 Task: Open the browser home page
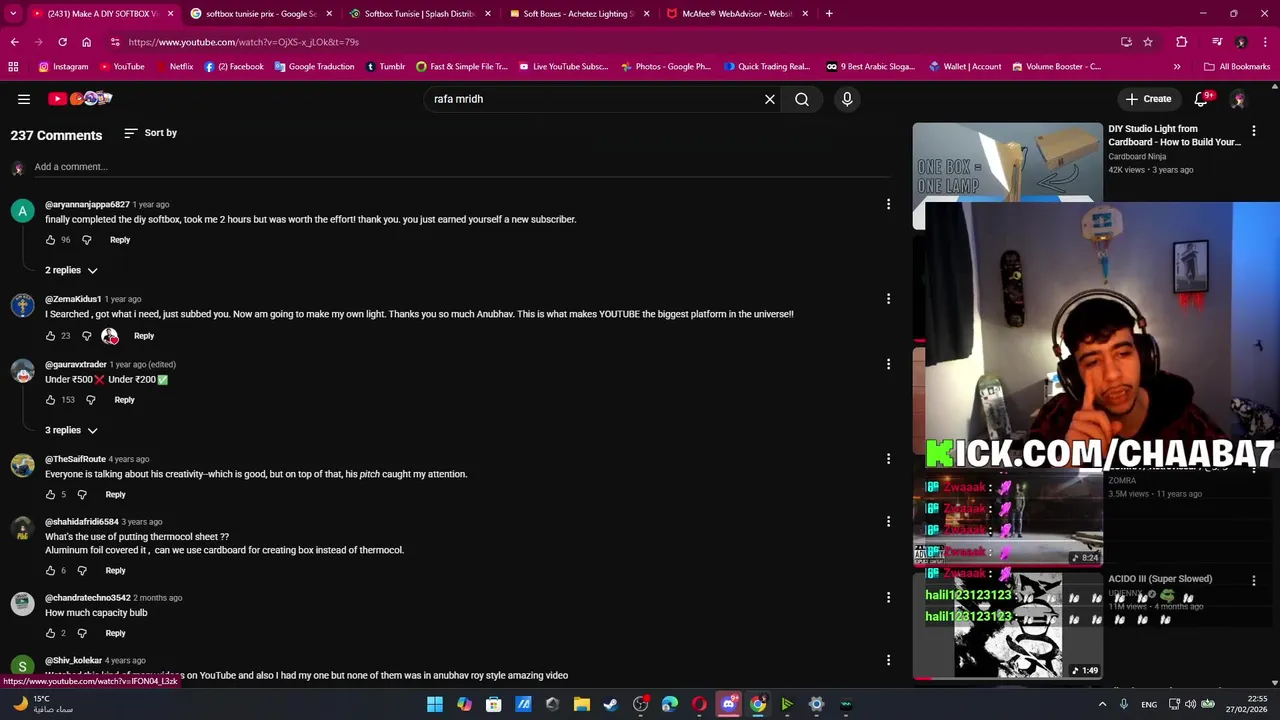(x=86, y=42)
